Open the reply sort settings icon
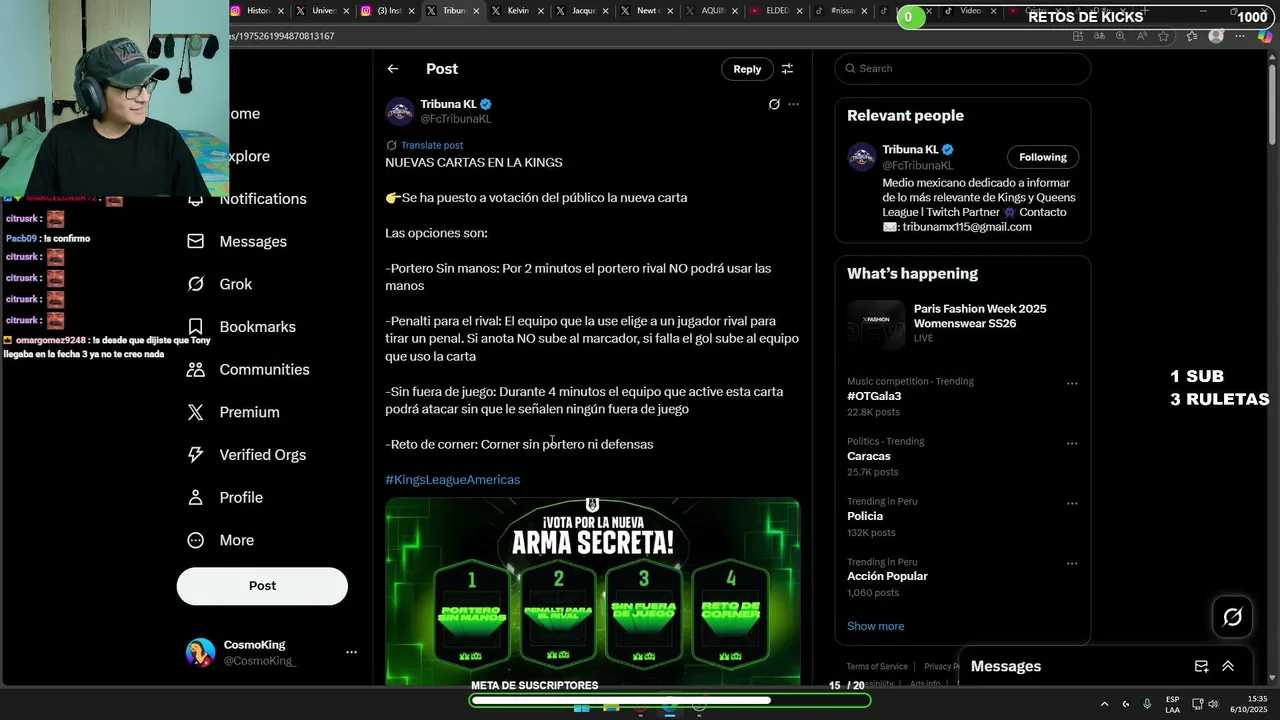Image resolution: width=1280 pixels, height=720 pixels. [x=787, y=69]
